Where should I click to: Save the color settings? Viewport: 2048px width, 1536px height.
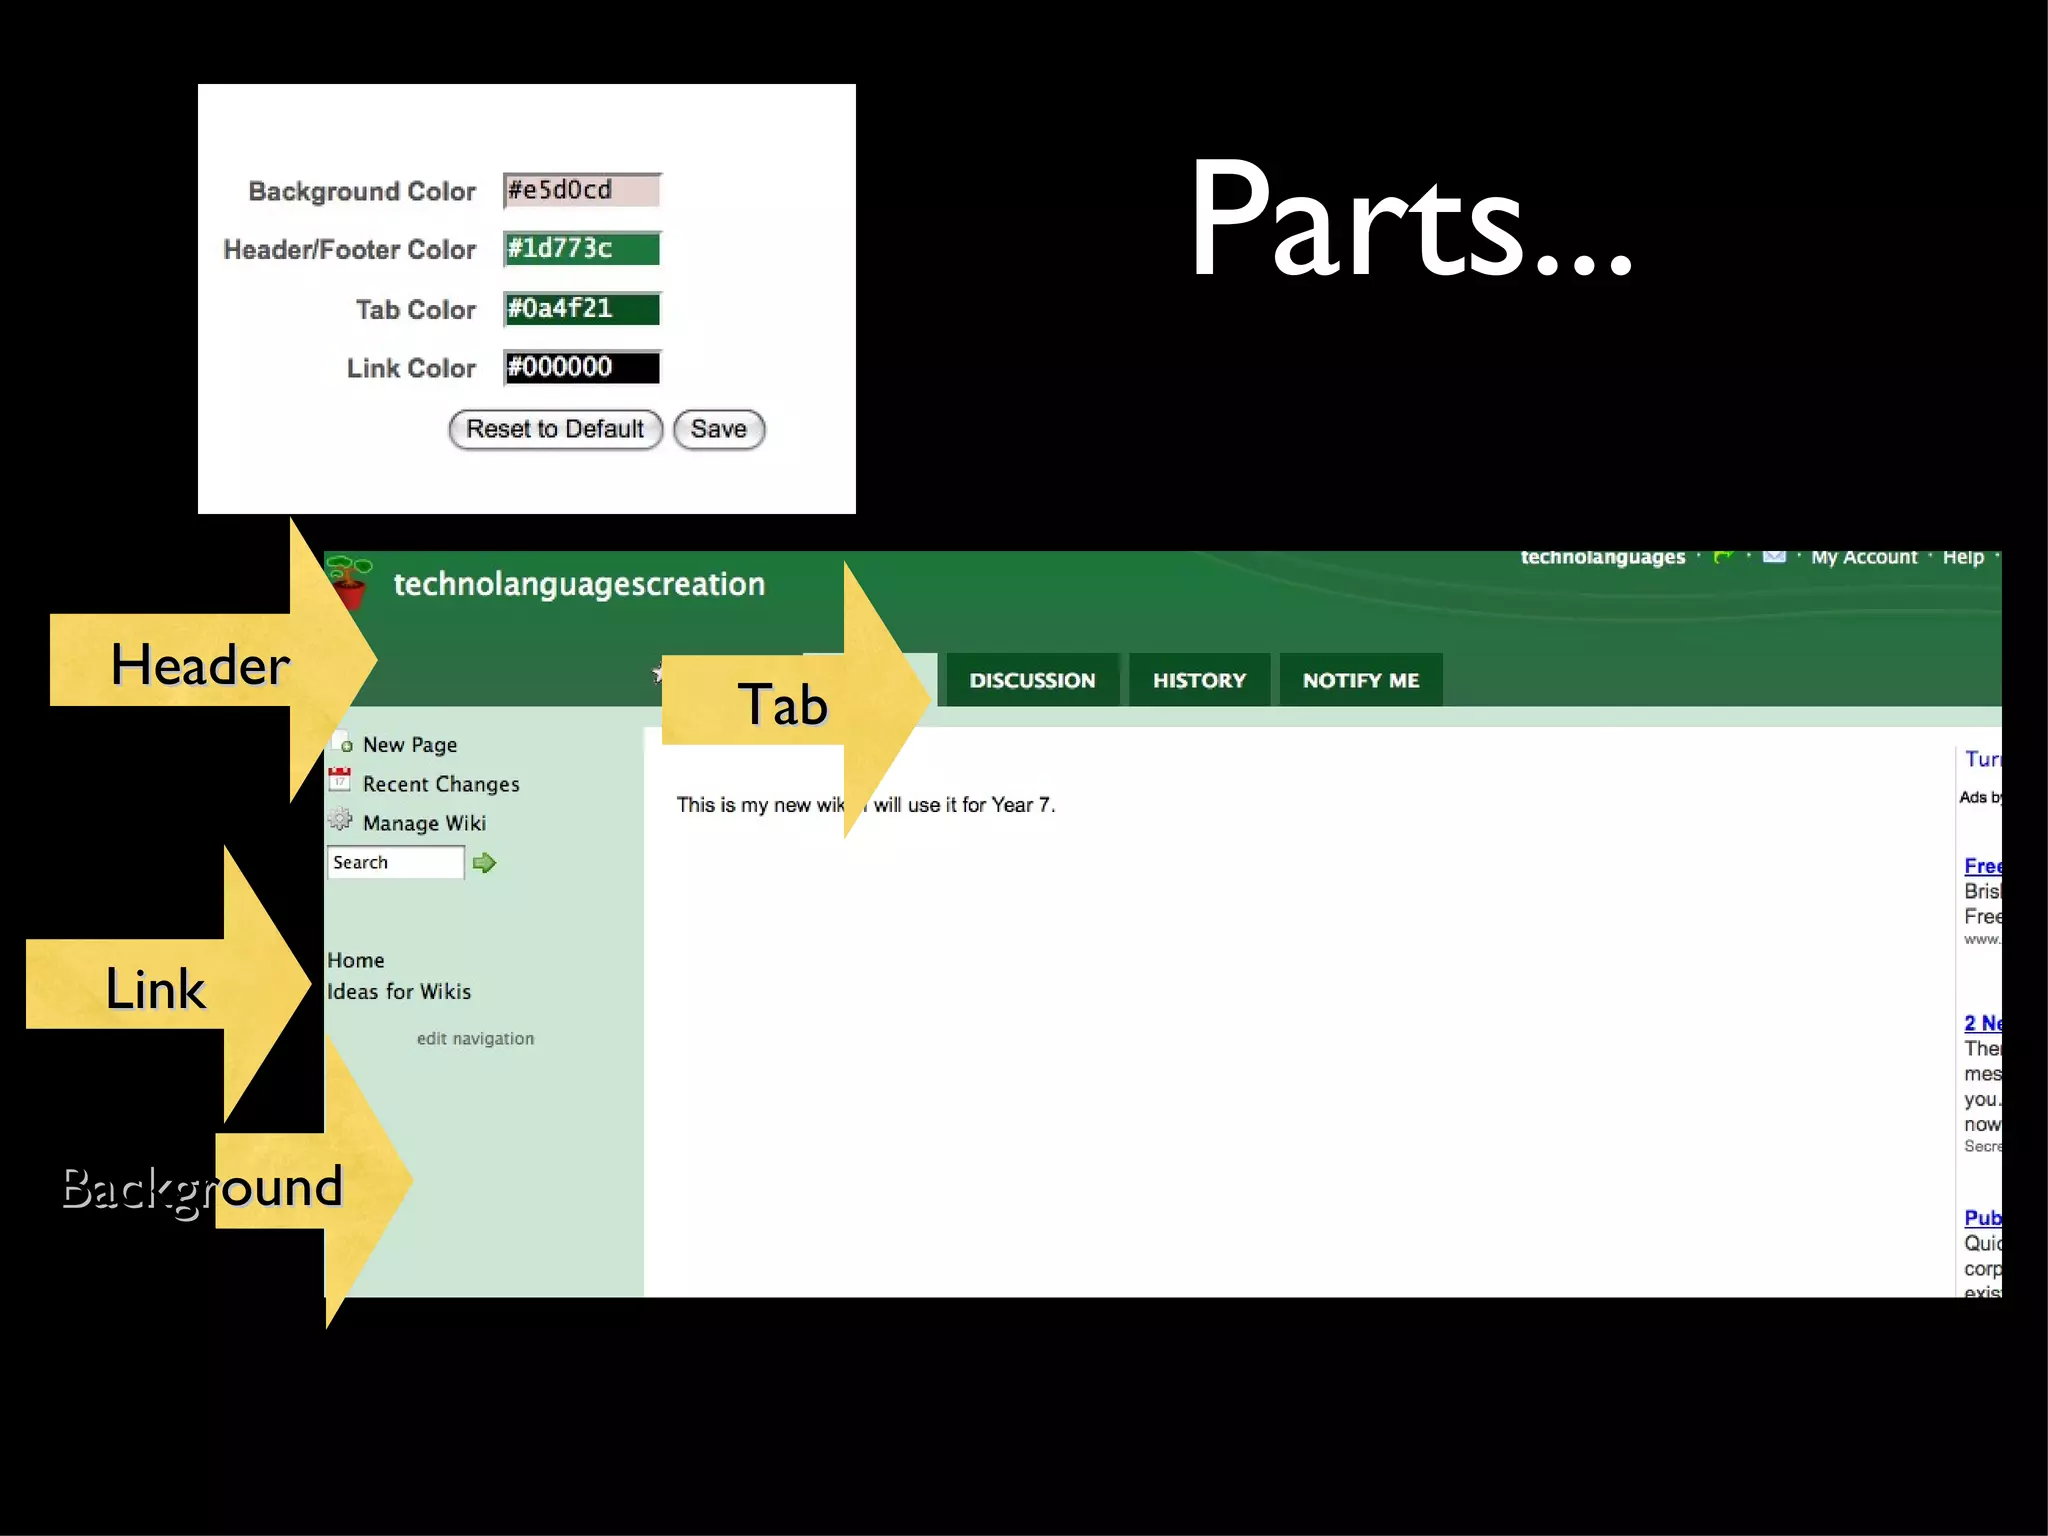coord(719,429)
